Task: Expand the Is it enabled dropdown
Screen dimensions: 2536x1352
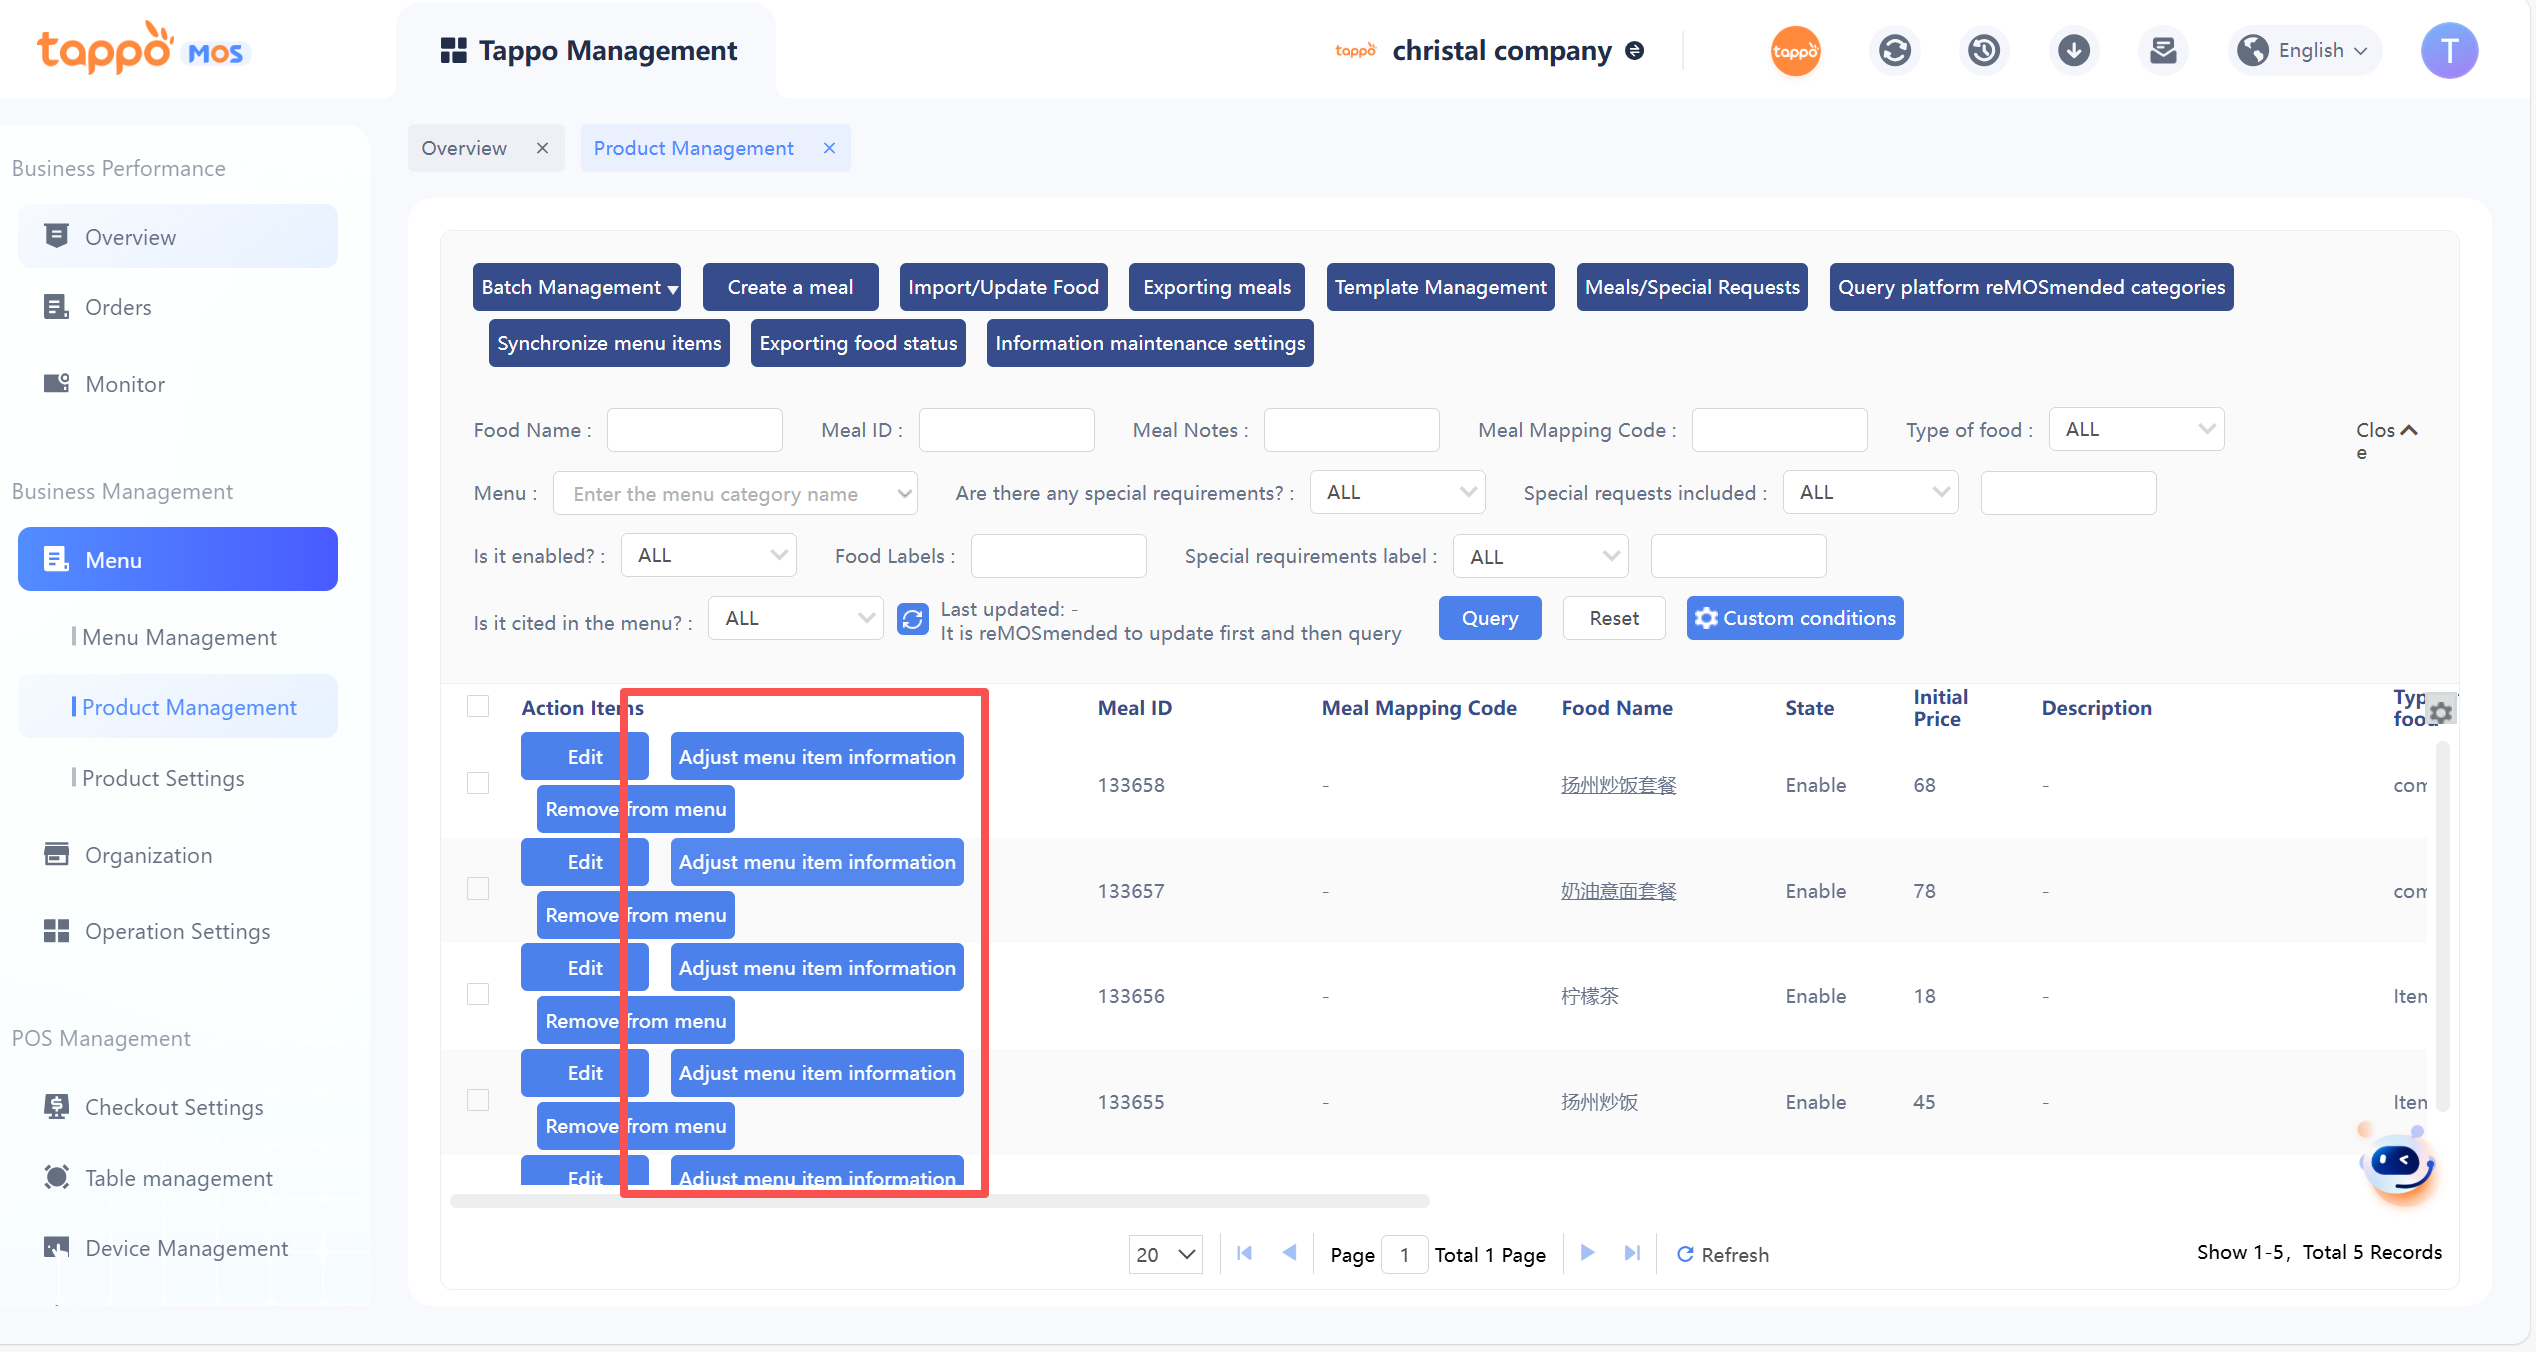Action: tap(708, 556)
